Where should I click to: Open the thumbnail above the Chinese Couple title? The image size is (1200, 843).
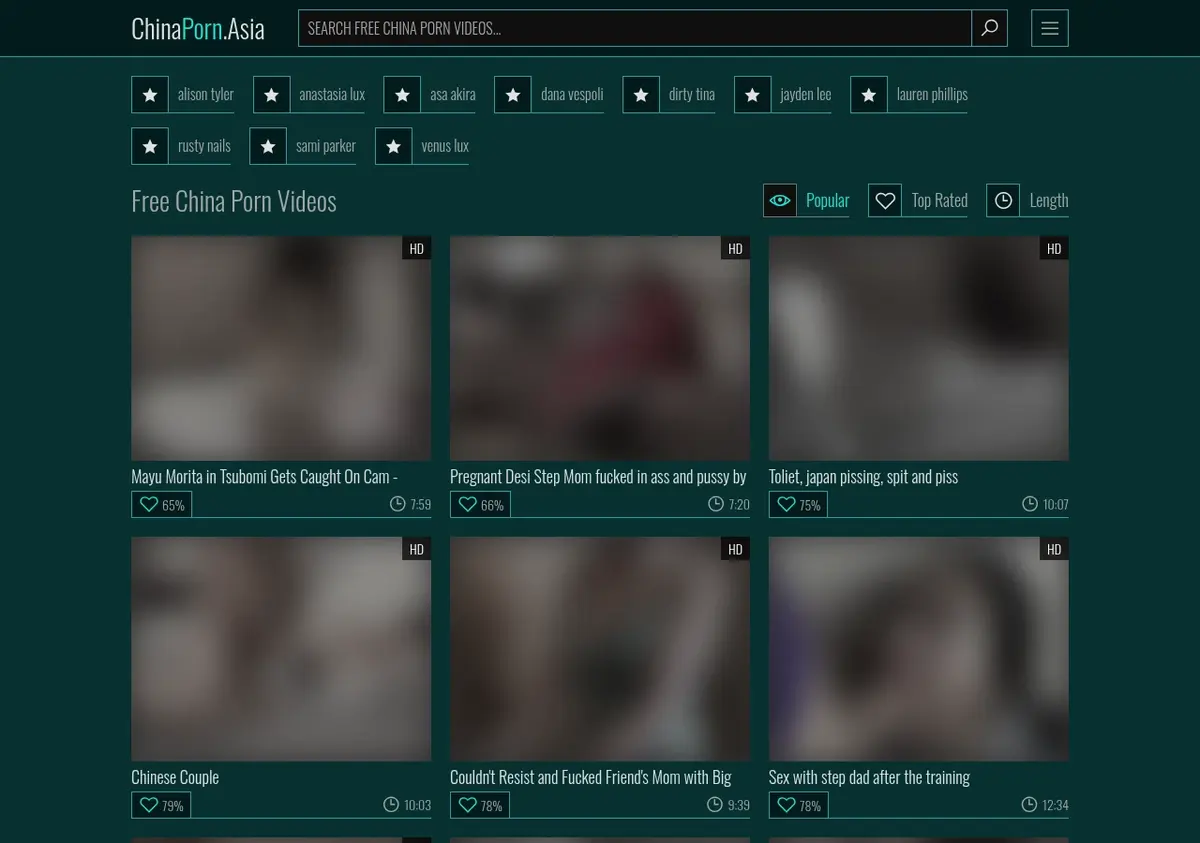coord(281,649)
